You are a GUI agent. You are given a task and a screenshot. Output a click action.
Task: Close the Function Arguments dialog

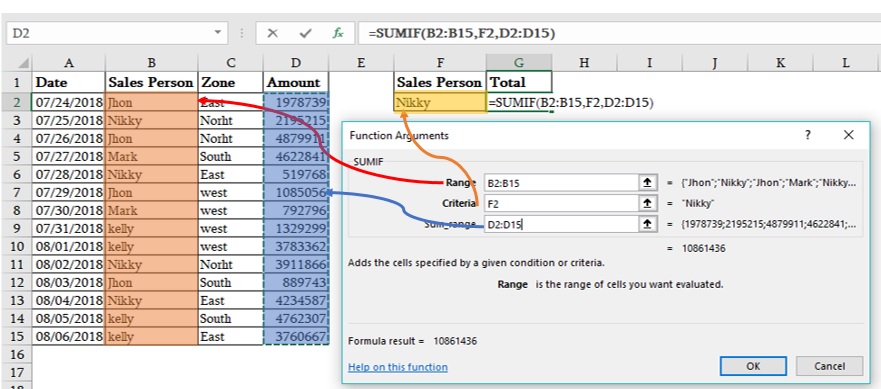click(848, 135)
